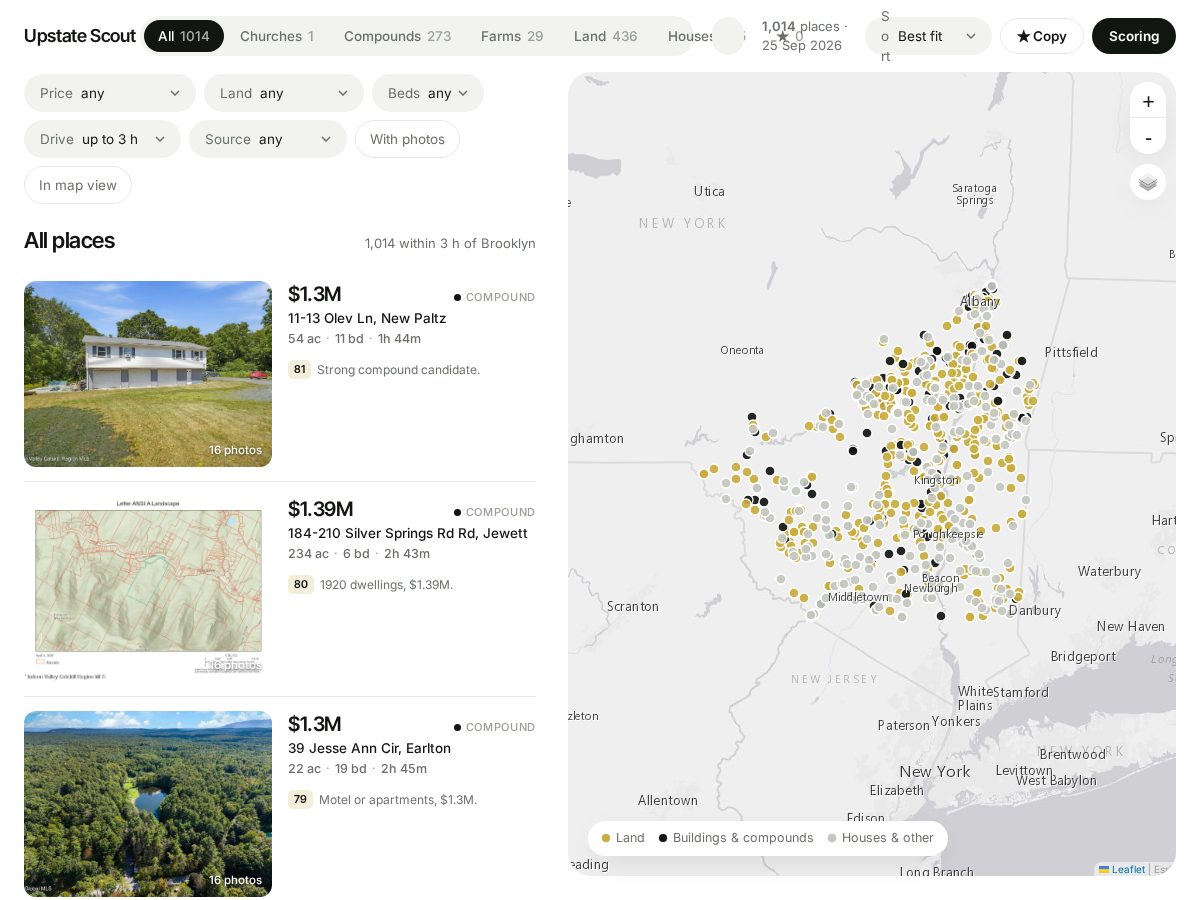Open the starred places counter
1200x900 pixels.
coord(790,36)
